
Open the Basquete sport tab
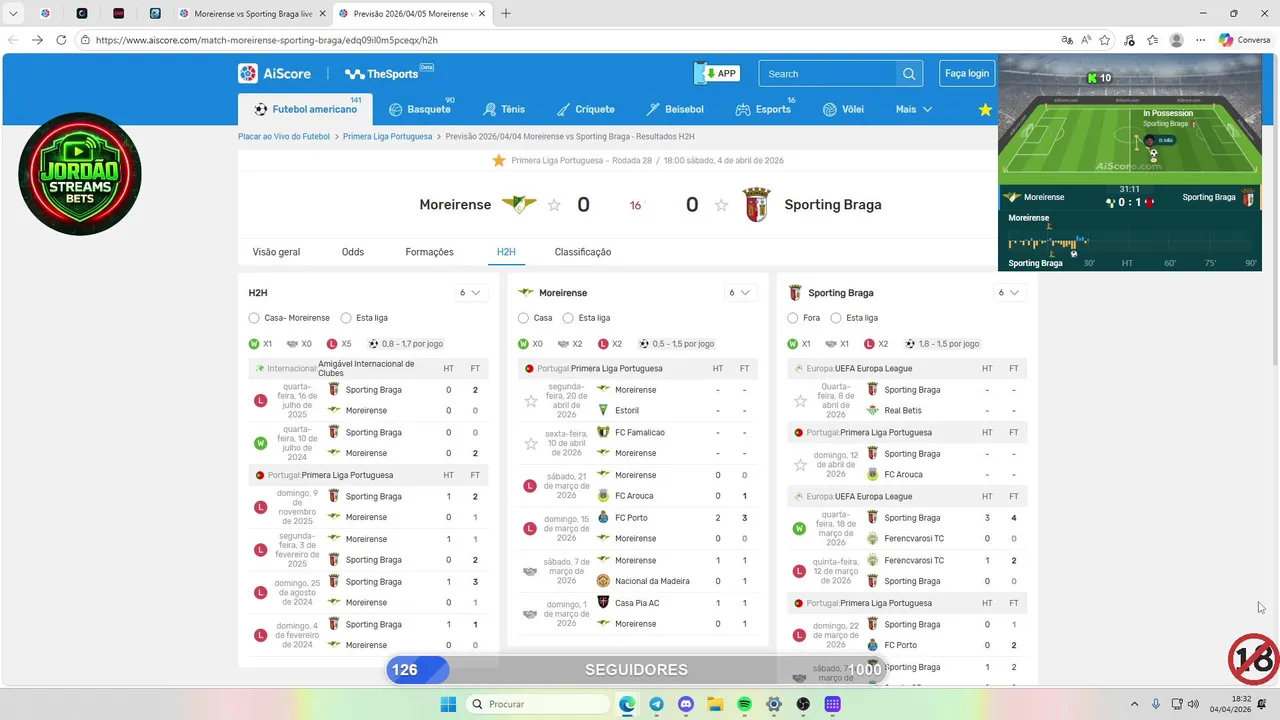[x=420, y=109]
